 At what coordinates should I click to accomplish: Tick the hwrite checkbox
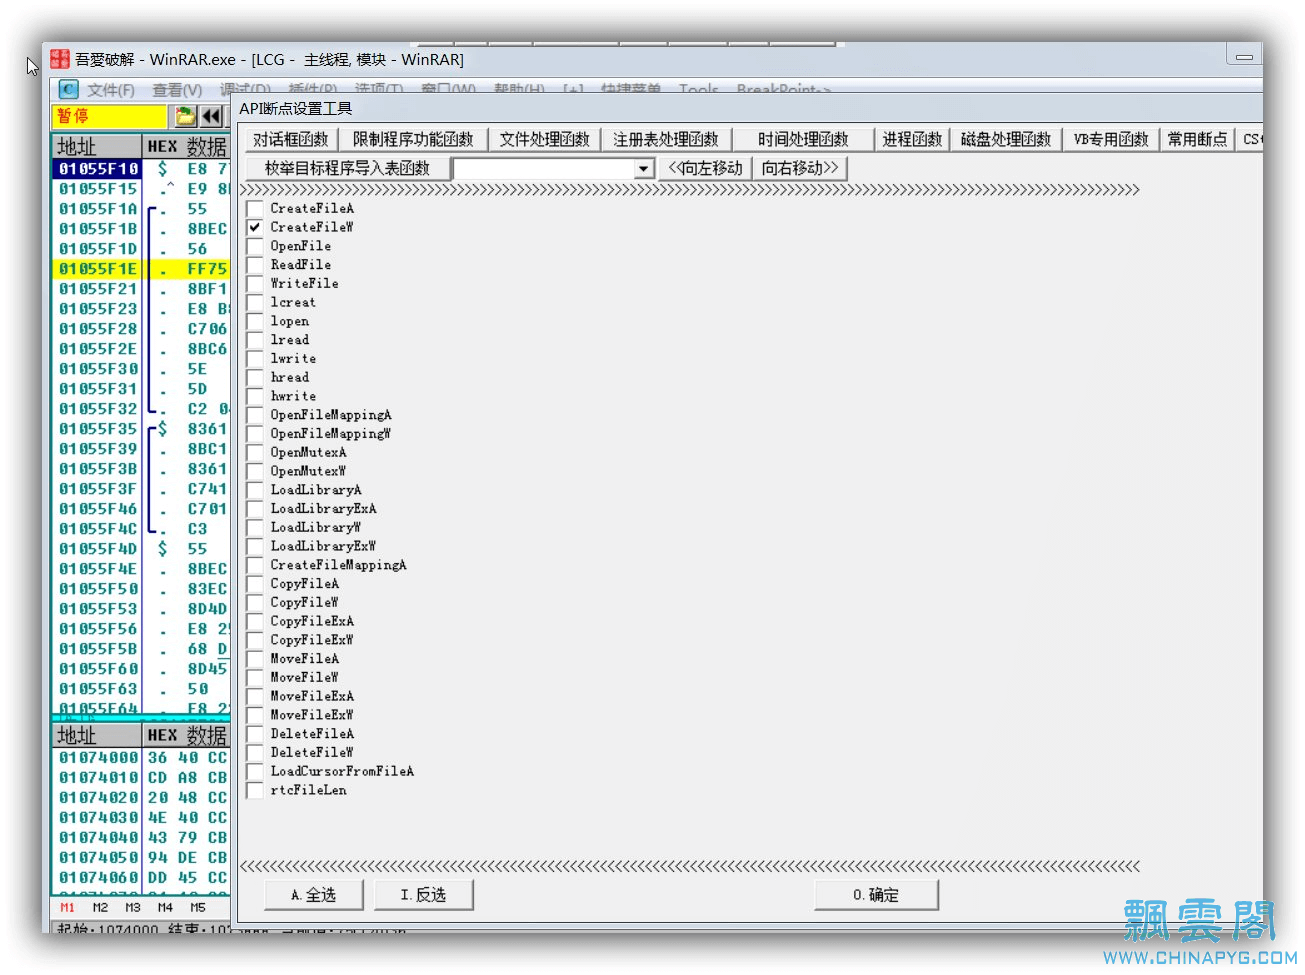coord(255,396)
